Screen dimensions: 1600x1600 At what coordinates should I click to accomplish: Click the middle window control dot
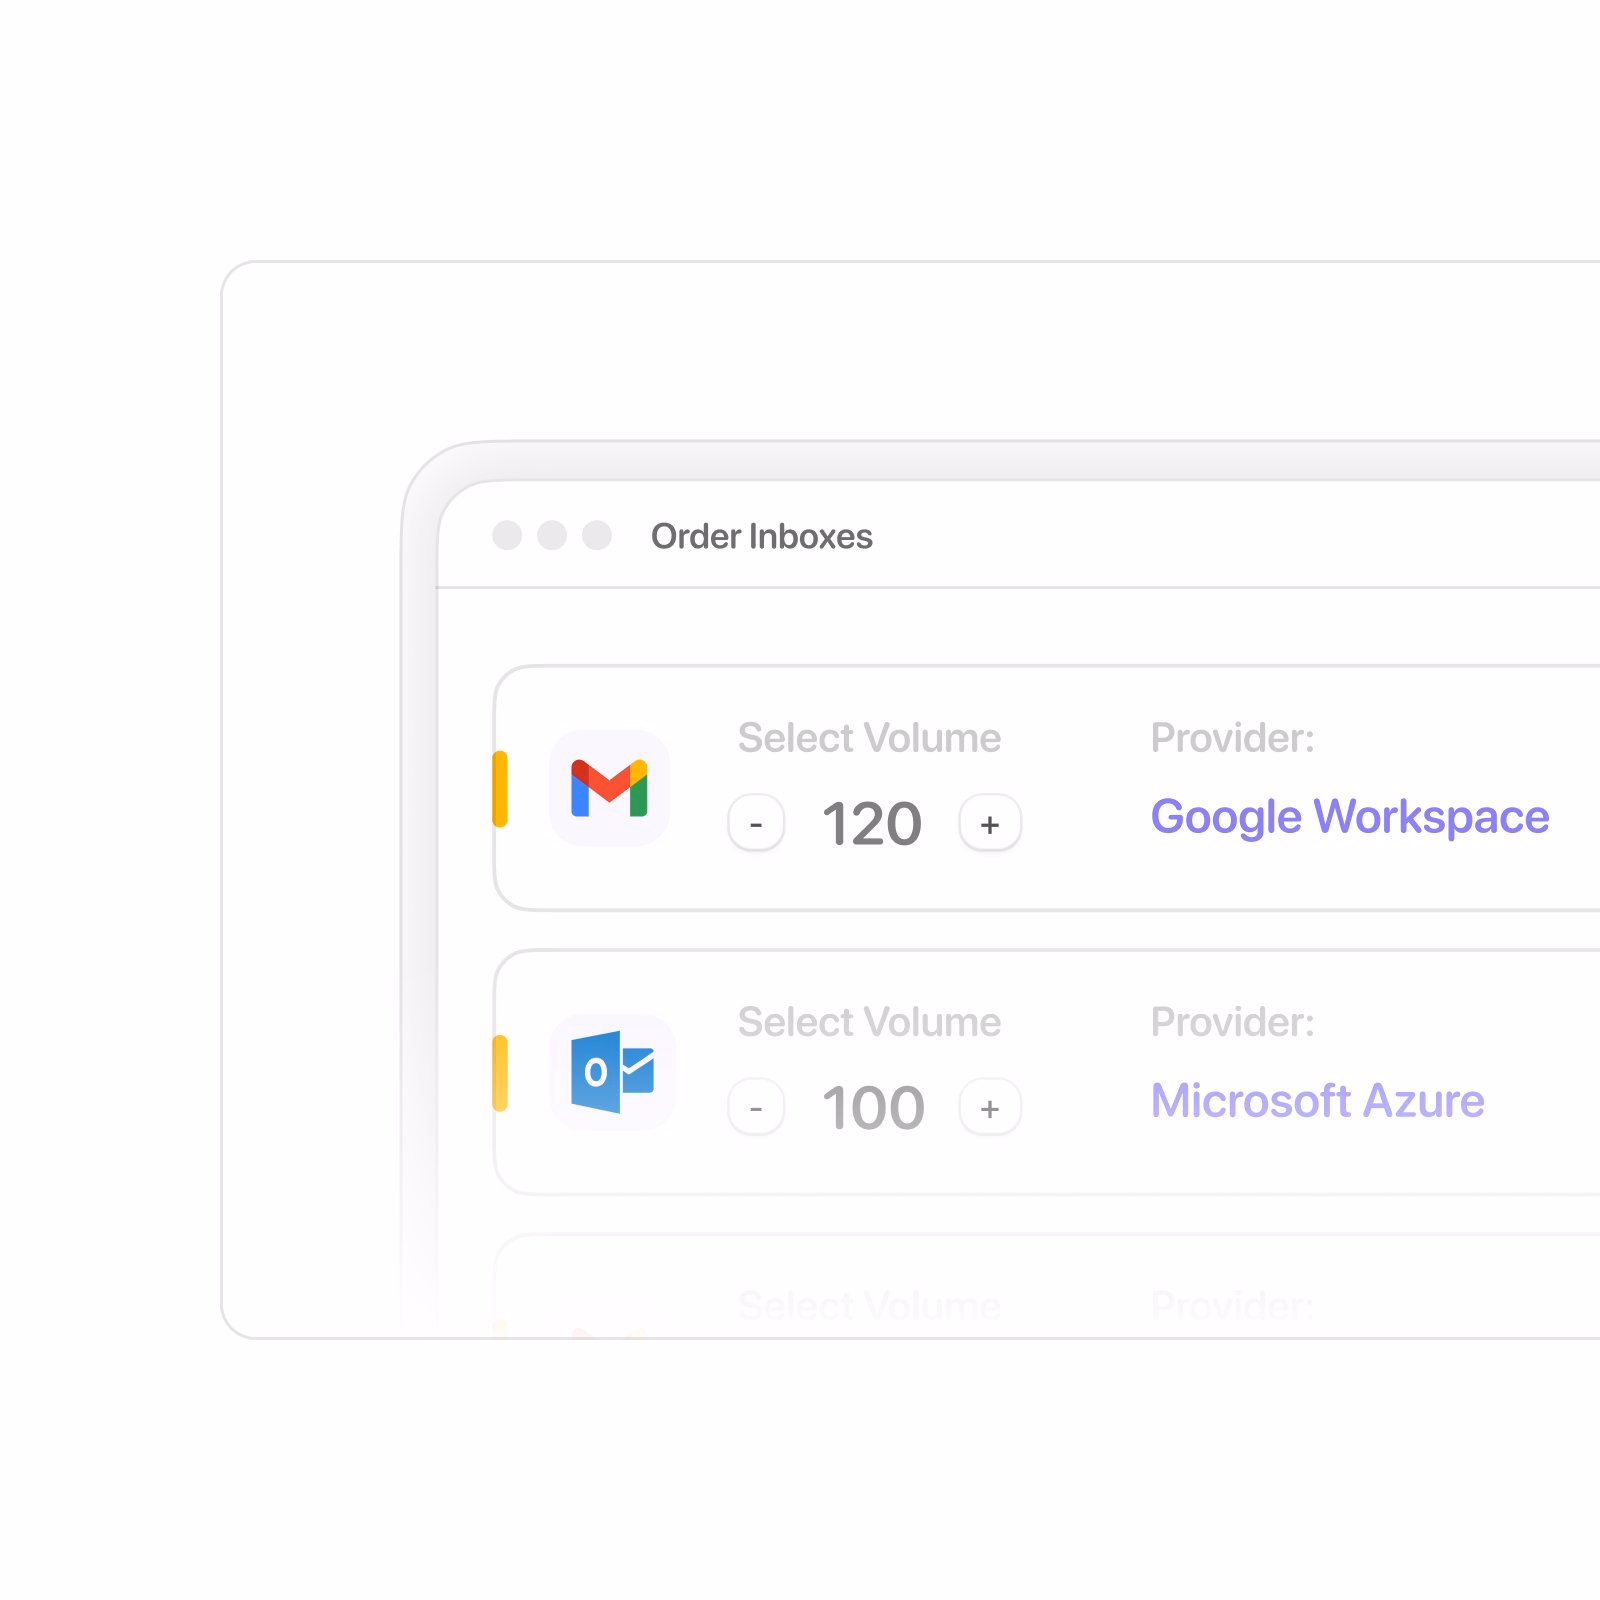coord(552,535)
